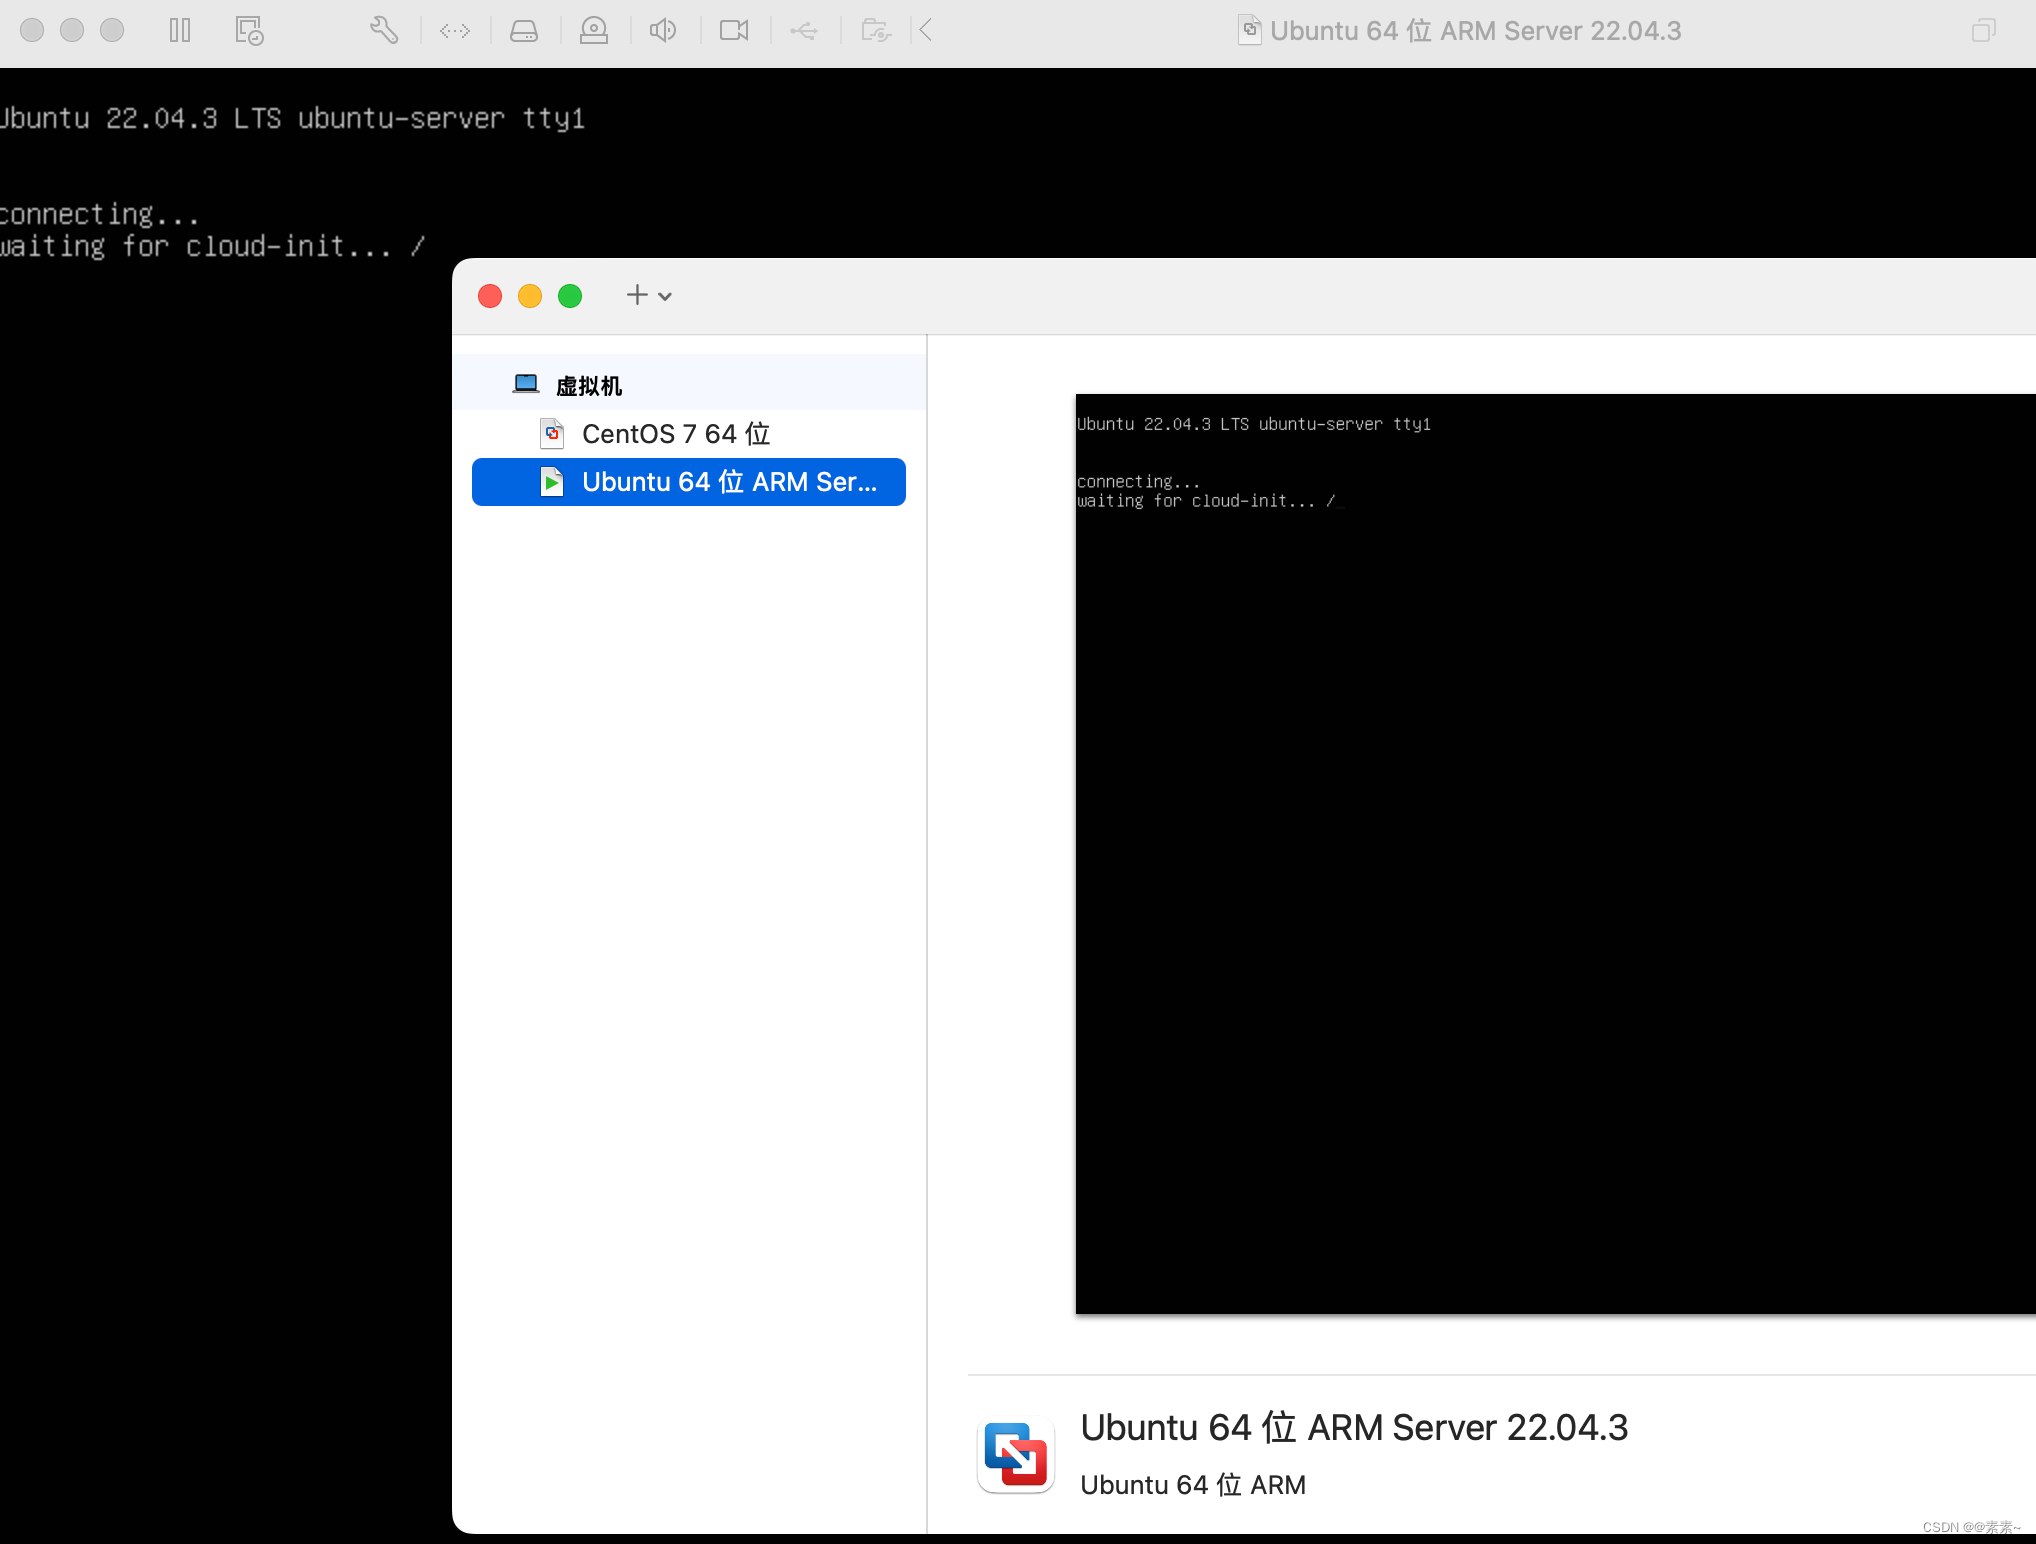
Task: Click the plus button in library window
Action: tap(637, 295)
